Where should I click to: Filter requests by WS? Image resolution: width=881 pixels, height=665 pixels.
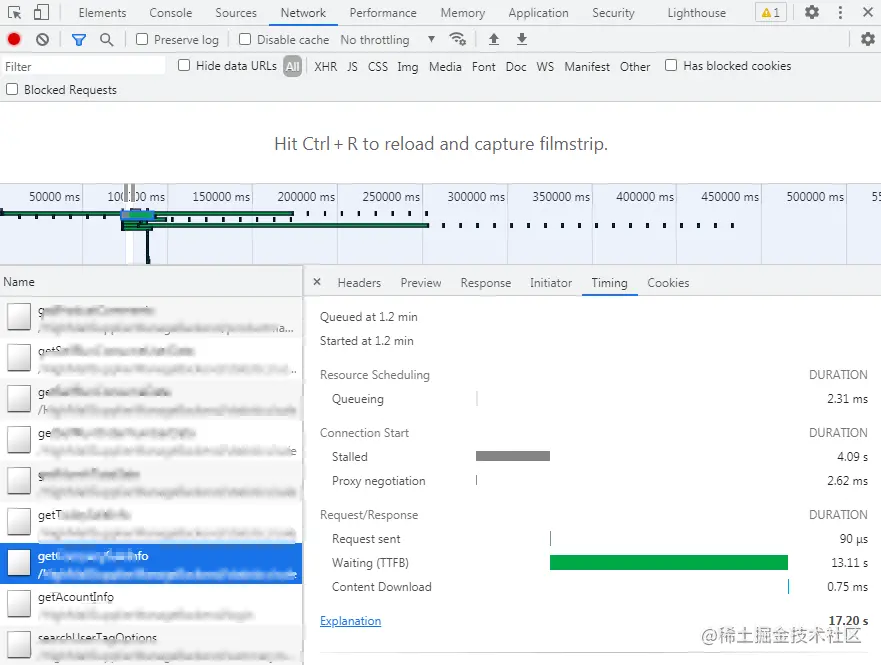545,66
